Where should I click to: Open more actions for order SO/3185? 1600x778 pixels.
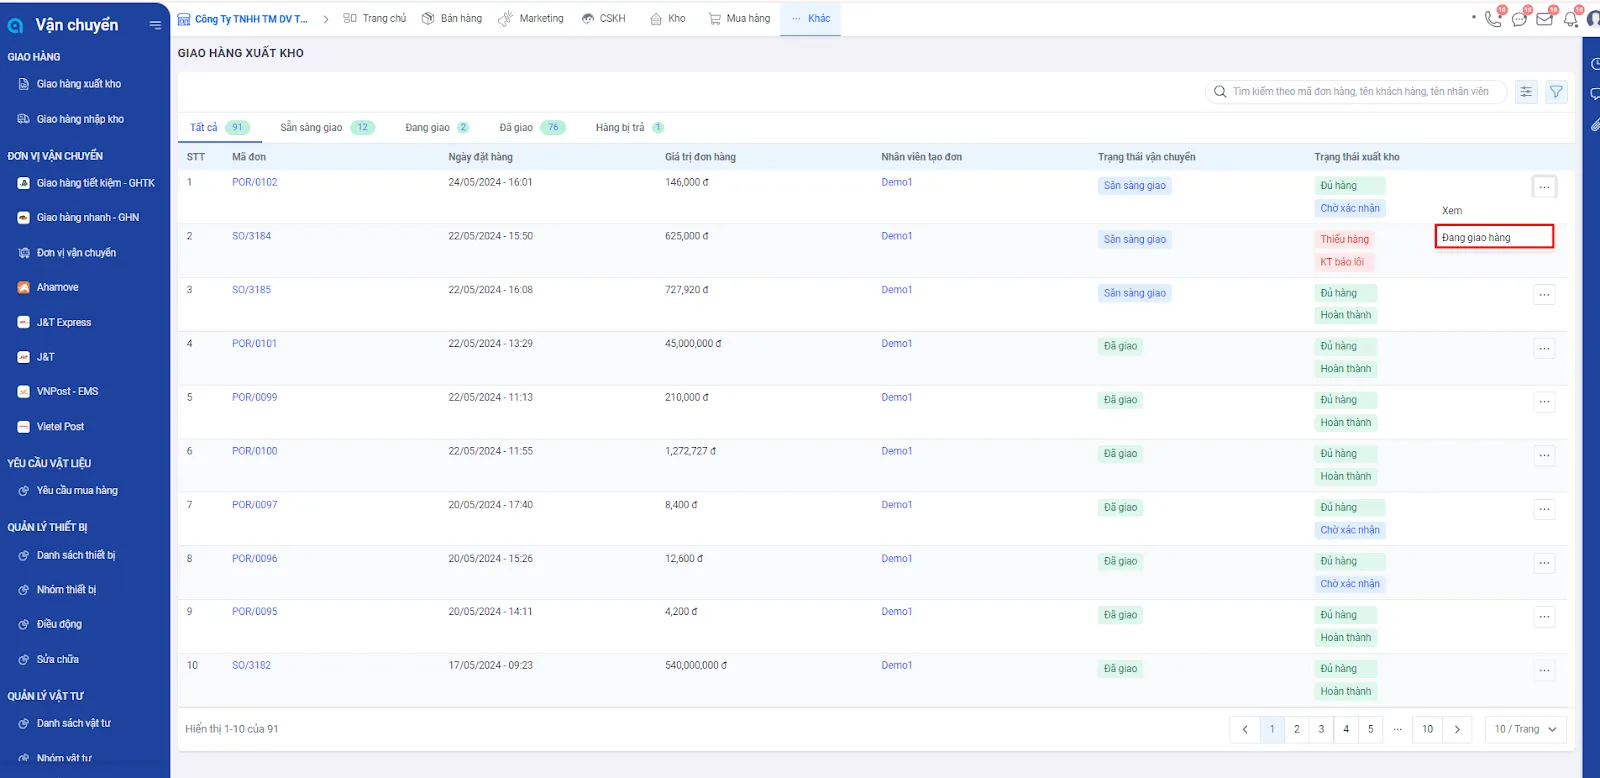coord(1544,295)
